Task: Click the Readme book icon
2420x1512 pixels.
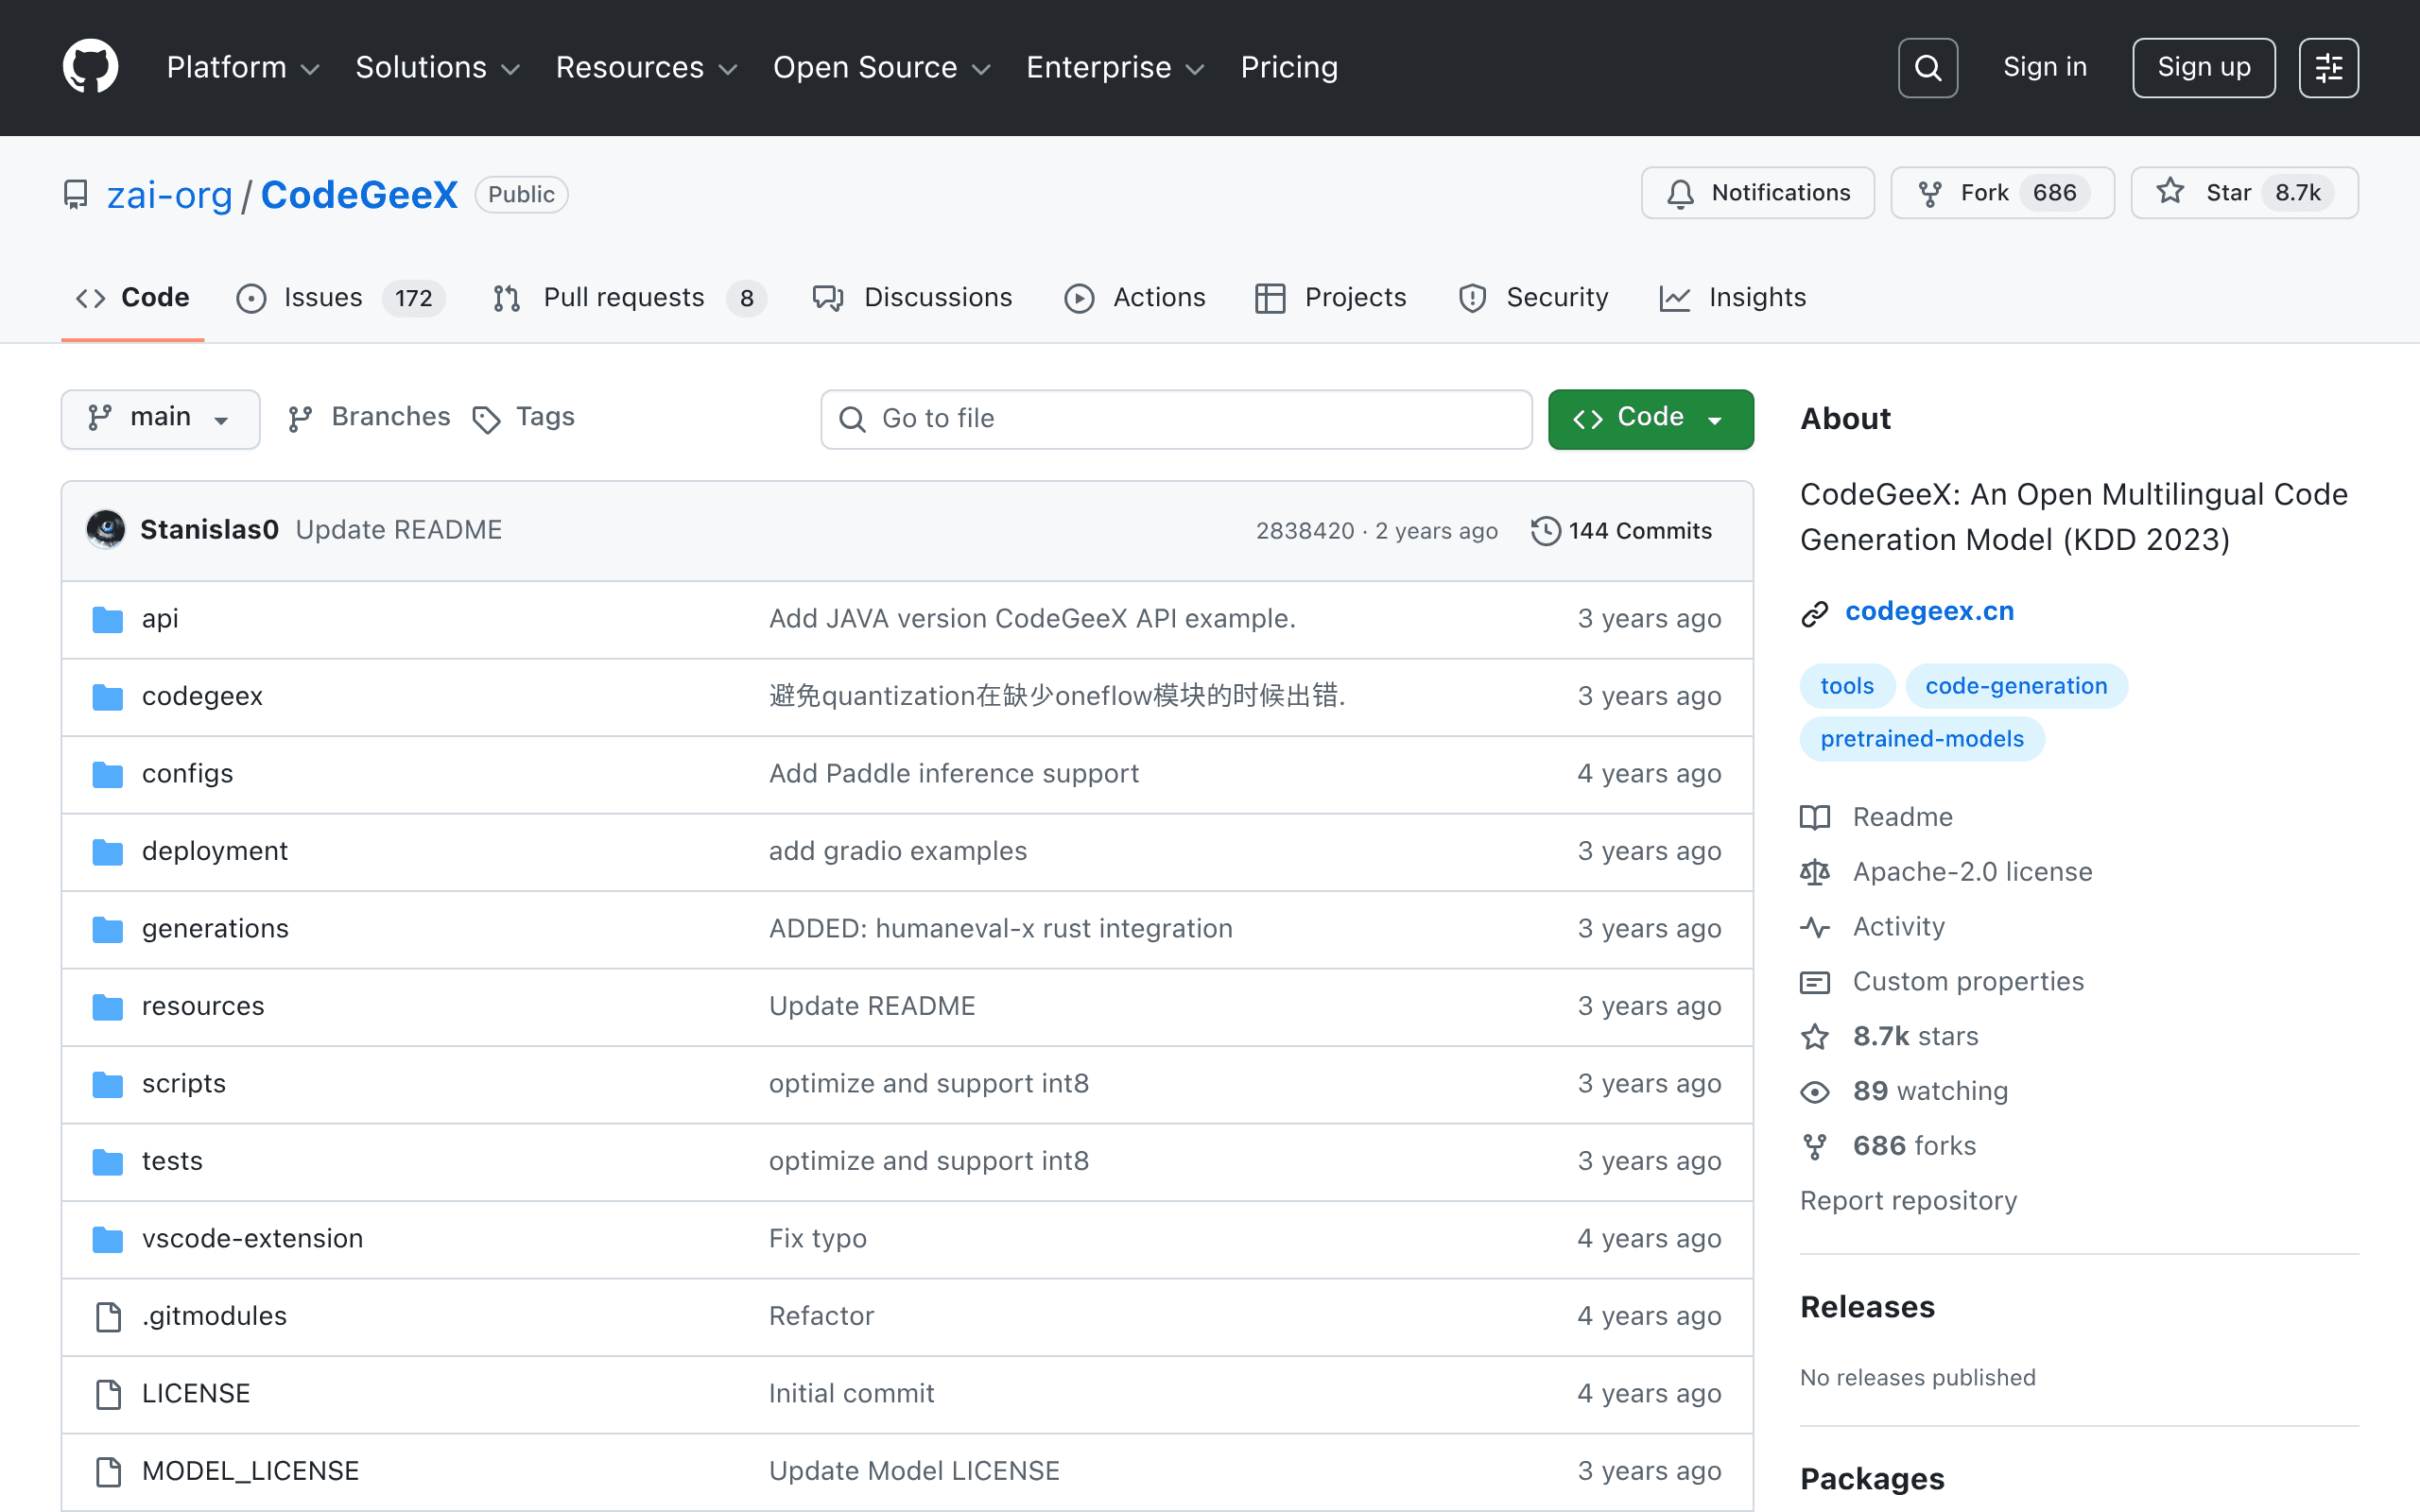Action: point(1815,818)
